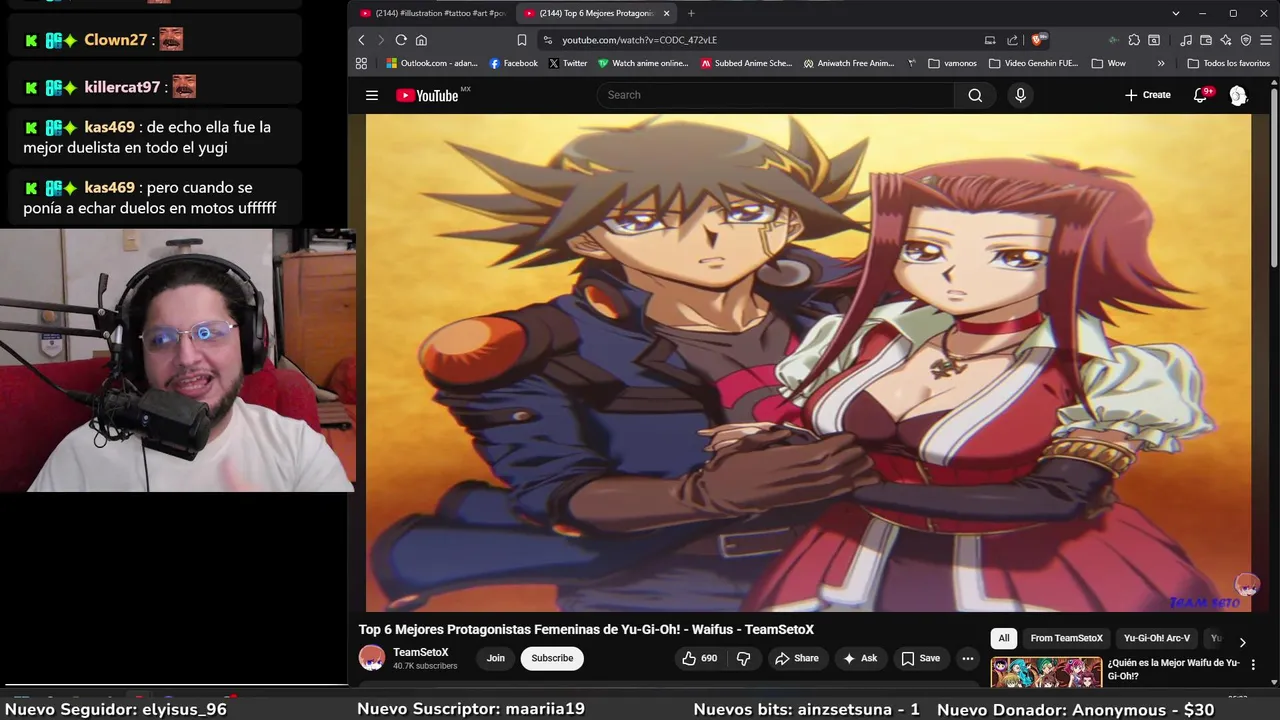Open ¿Quién es la Mejor Waifu thumbnail
The width and height of the screenshot is (1280, 720).
[1046, 673]
